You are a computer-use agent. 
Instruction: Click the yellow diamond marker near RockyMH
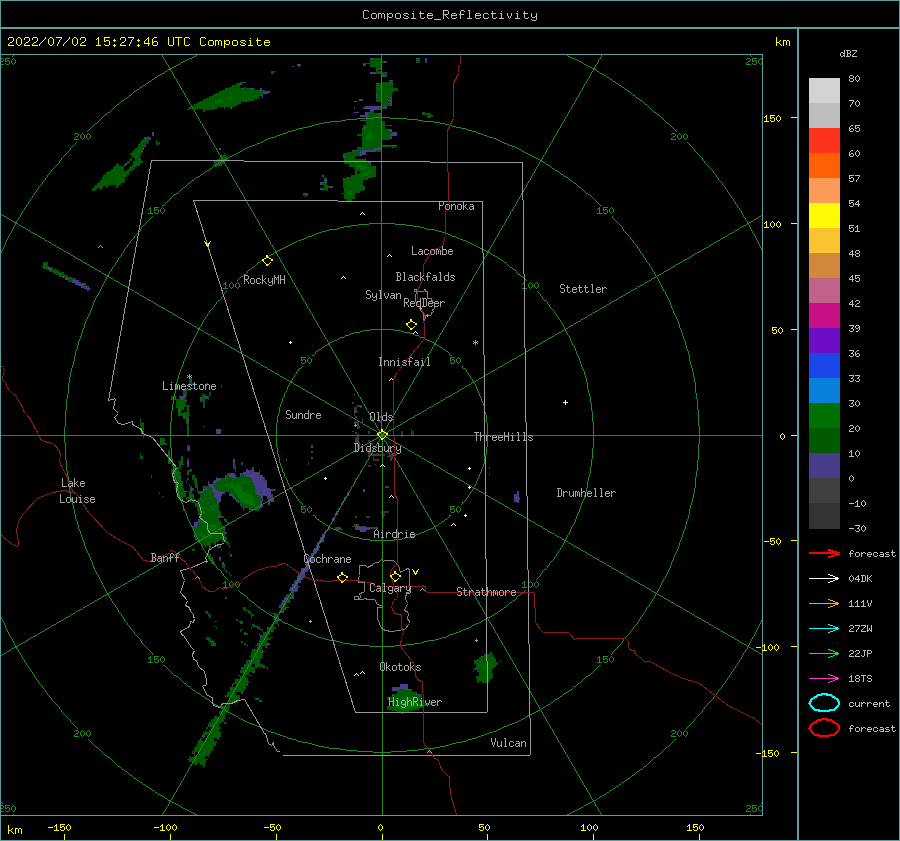click(267, 261)
